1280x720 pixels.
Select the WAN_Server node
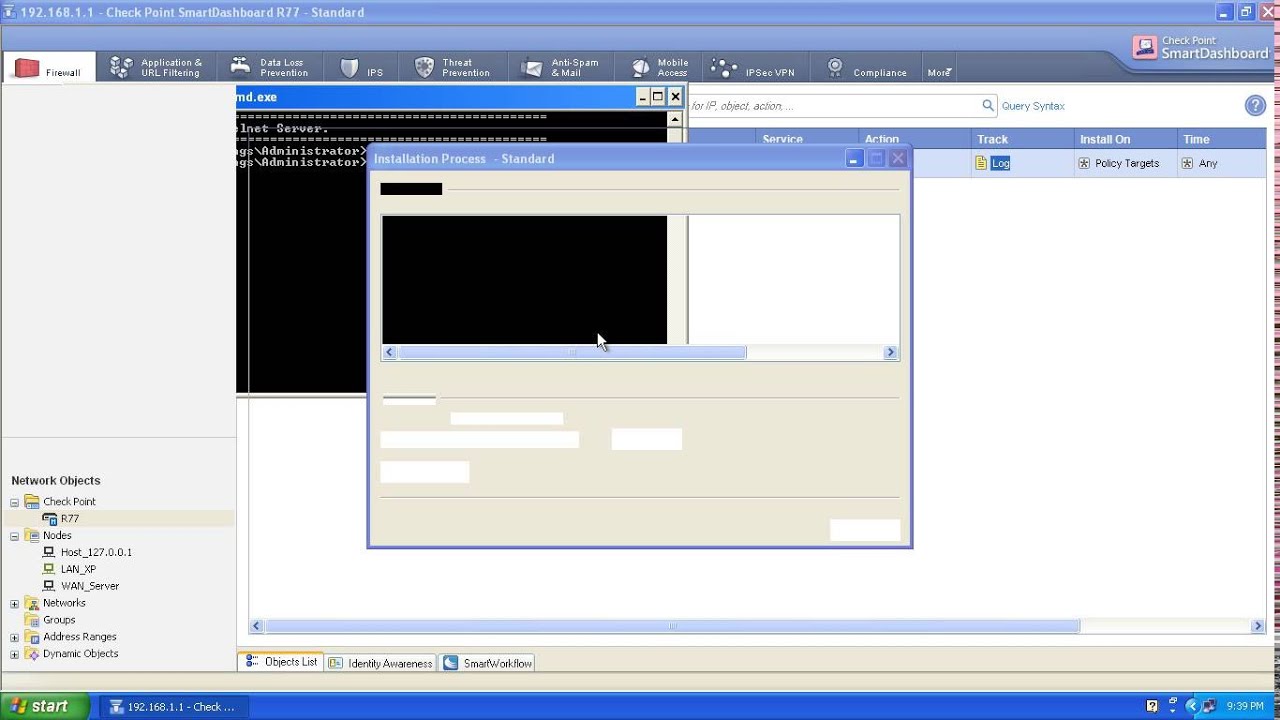coord(90,586)
